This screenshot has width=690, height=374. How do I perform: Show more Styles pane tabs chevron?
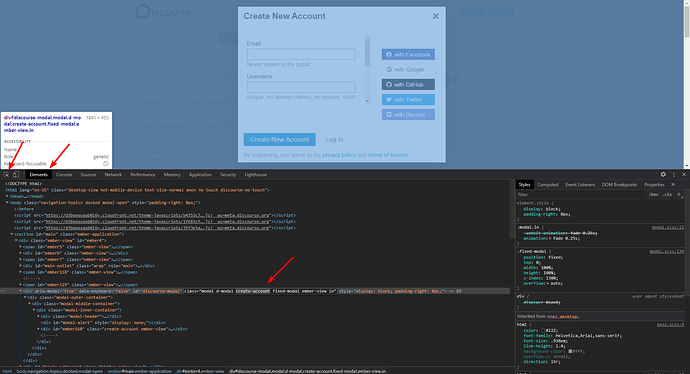coord(673,184)
